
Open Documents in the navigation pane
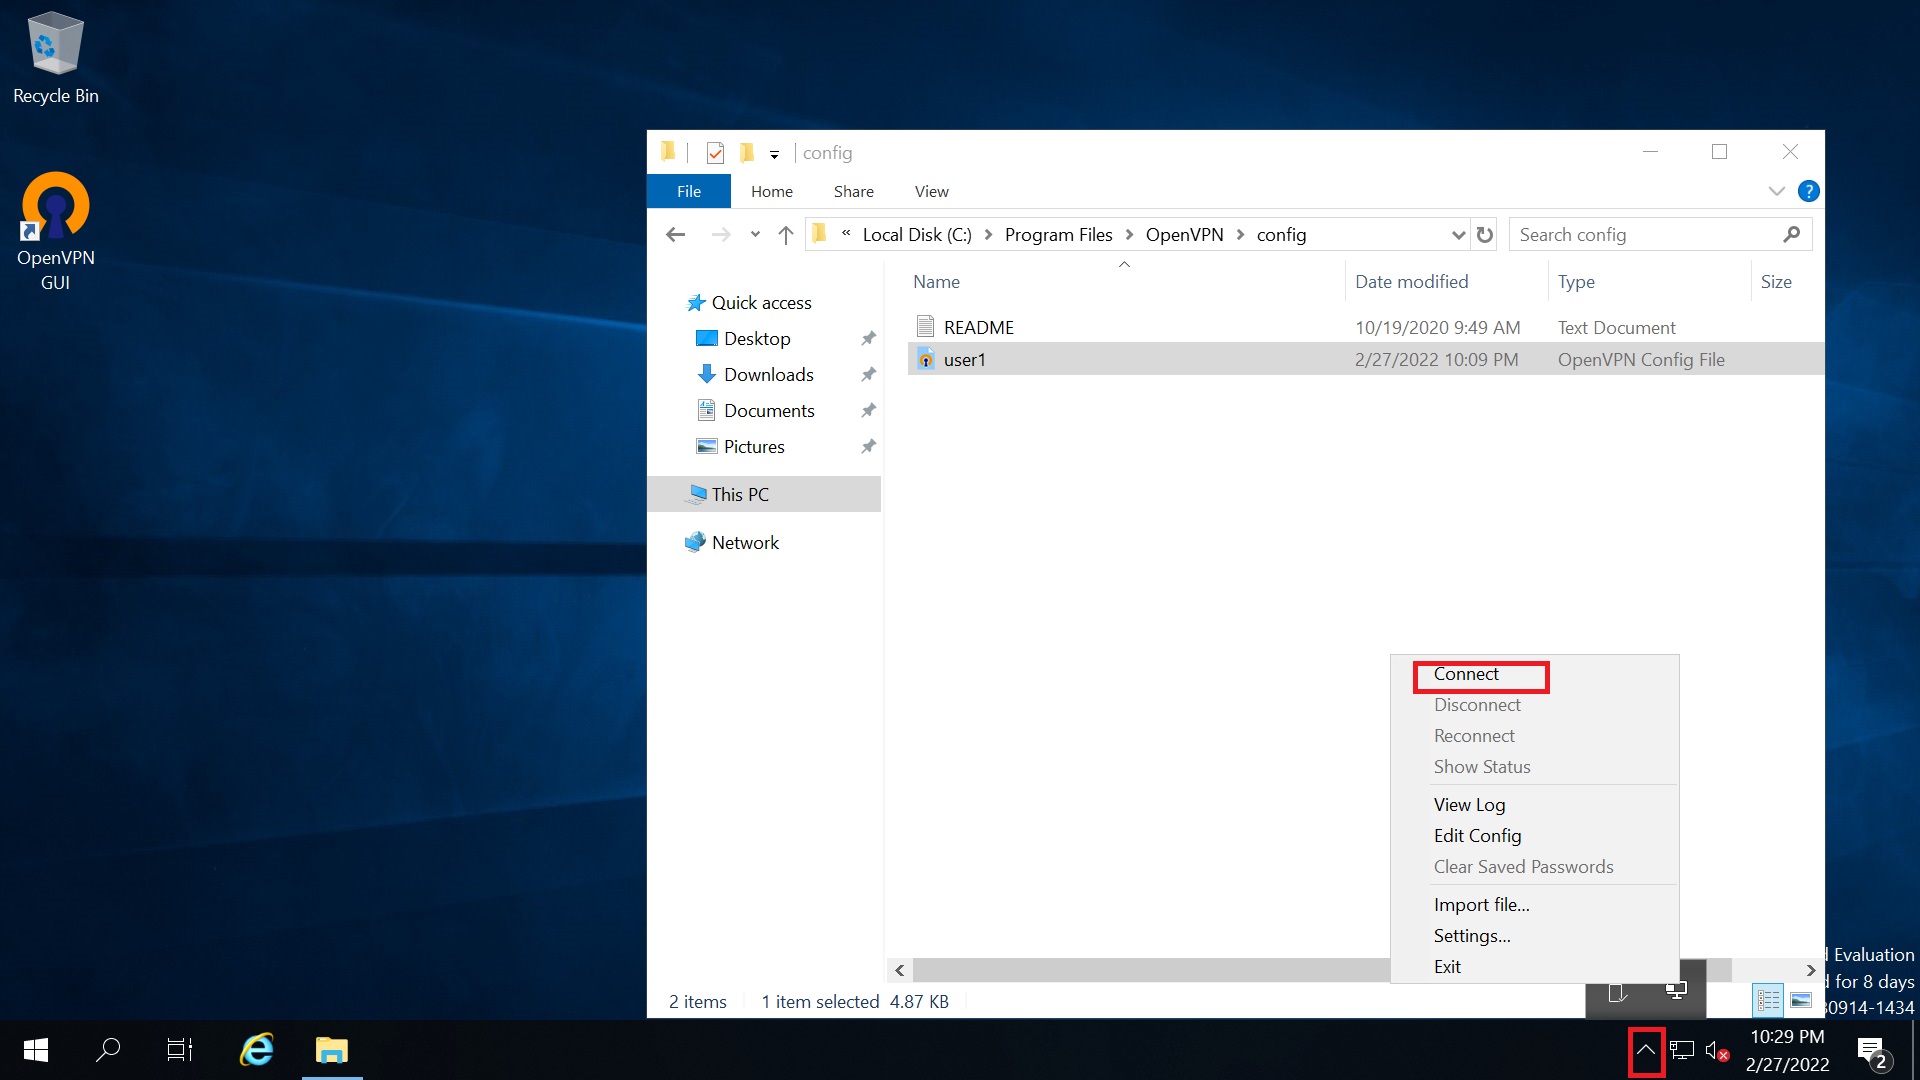pyautogui.click(x=769, y=411)
